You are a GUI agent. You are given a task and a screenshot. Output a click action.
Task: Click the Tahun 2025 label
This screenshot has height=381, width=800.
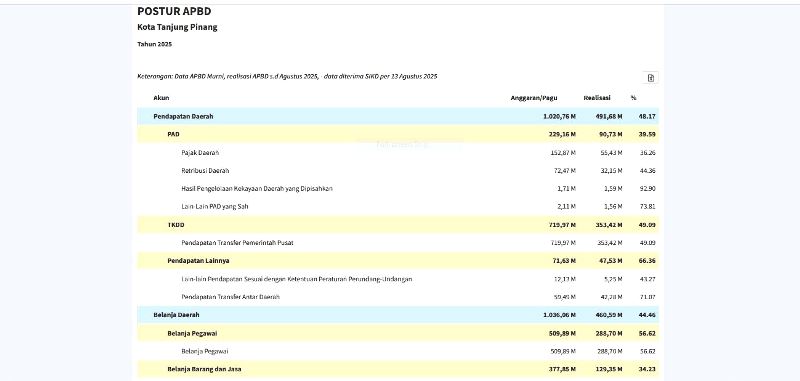click(x=155, y=44)
